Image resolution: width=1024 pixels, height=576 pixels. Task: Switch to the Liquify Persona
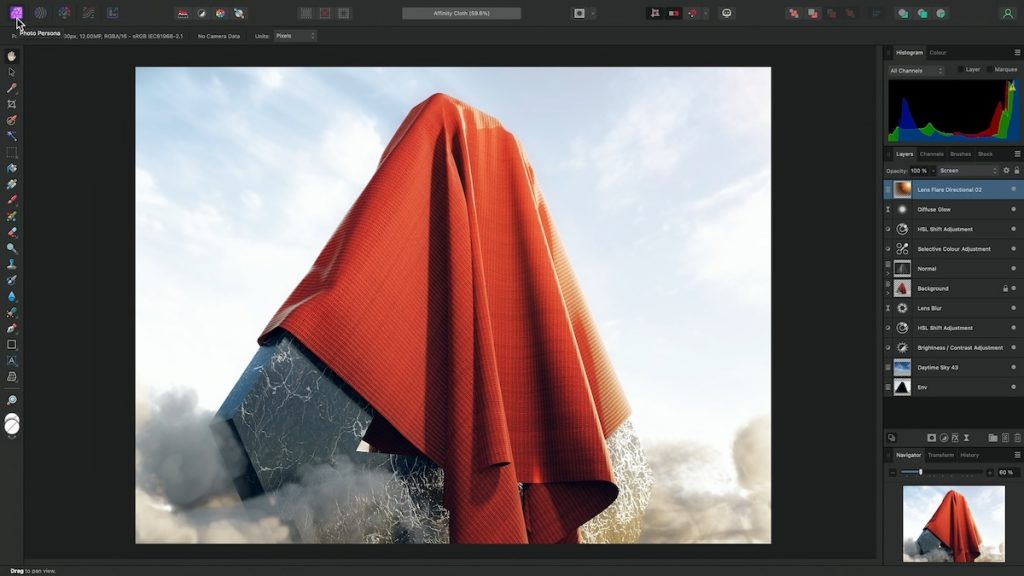40,12
